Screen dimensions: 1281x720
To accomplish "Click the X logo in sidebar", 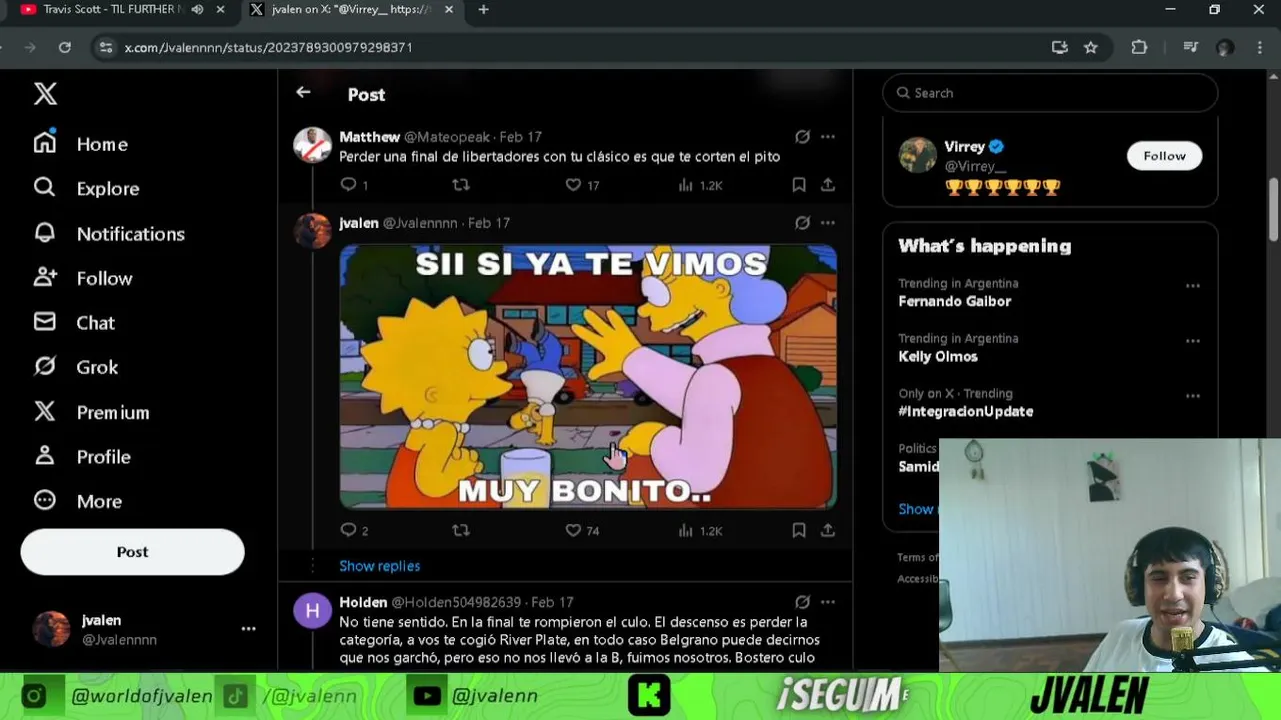I will 45,94.
